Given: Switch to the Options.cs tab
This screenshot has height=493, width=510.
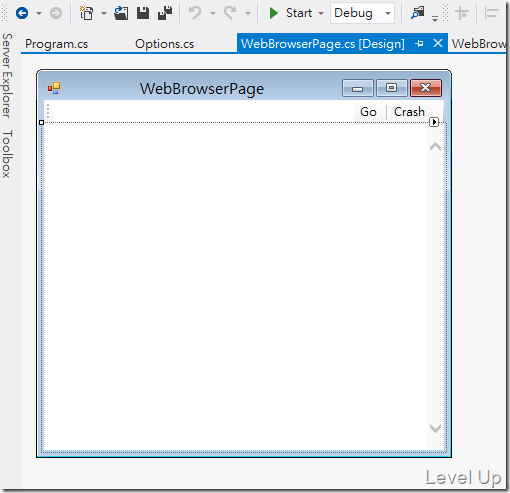Looking at the screenshot, I should click(164, 44).
